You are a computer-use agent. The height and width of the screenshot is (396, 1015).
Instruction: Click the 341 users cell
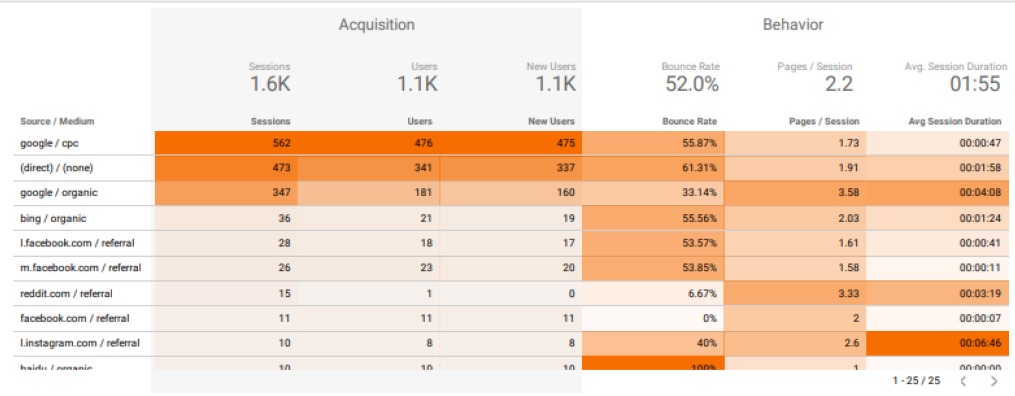[x=369, y=168]
